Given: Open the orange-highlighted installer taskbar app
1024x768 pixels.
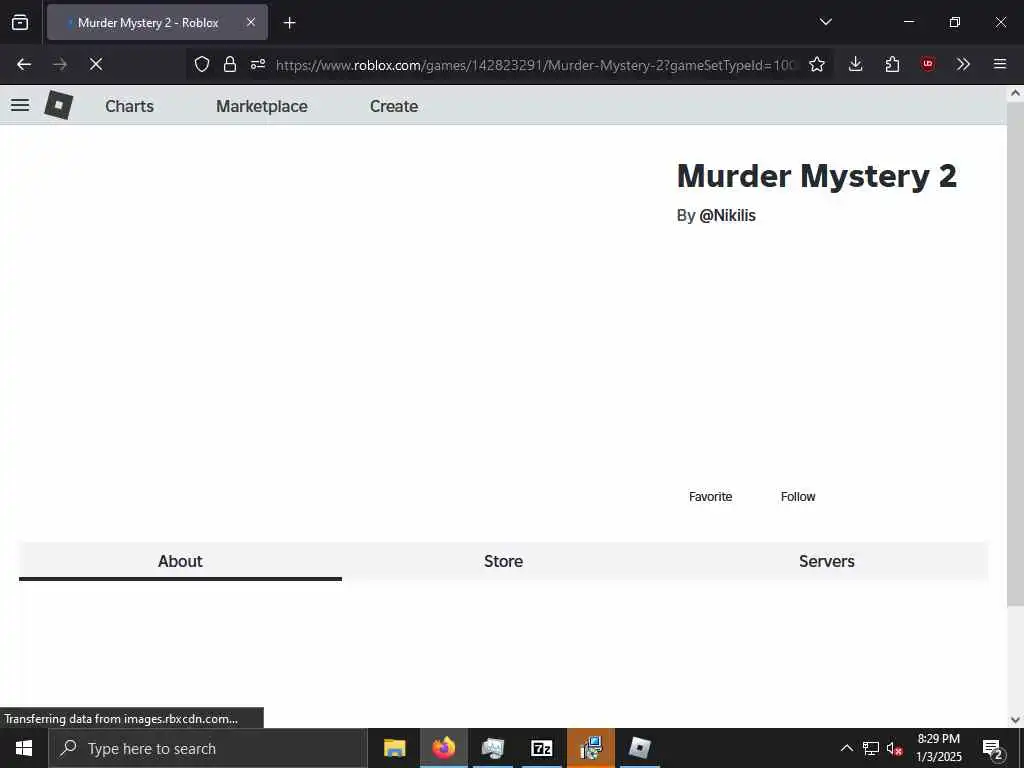Looking at the screenshot, I should click(590, 748).
